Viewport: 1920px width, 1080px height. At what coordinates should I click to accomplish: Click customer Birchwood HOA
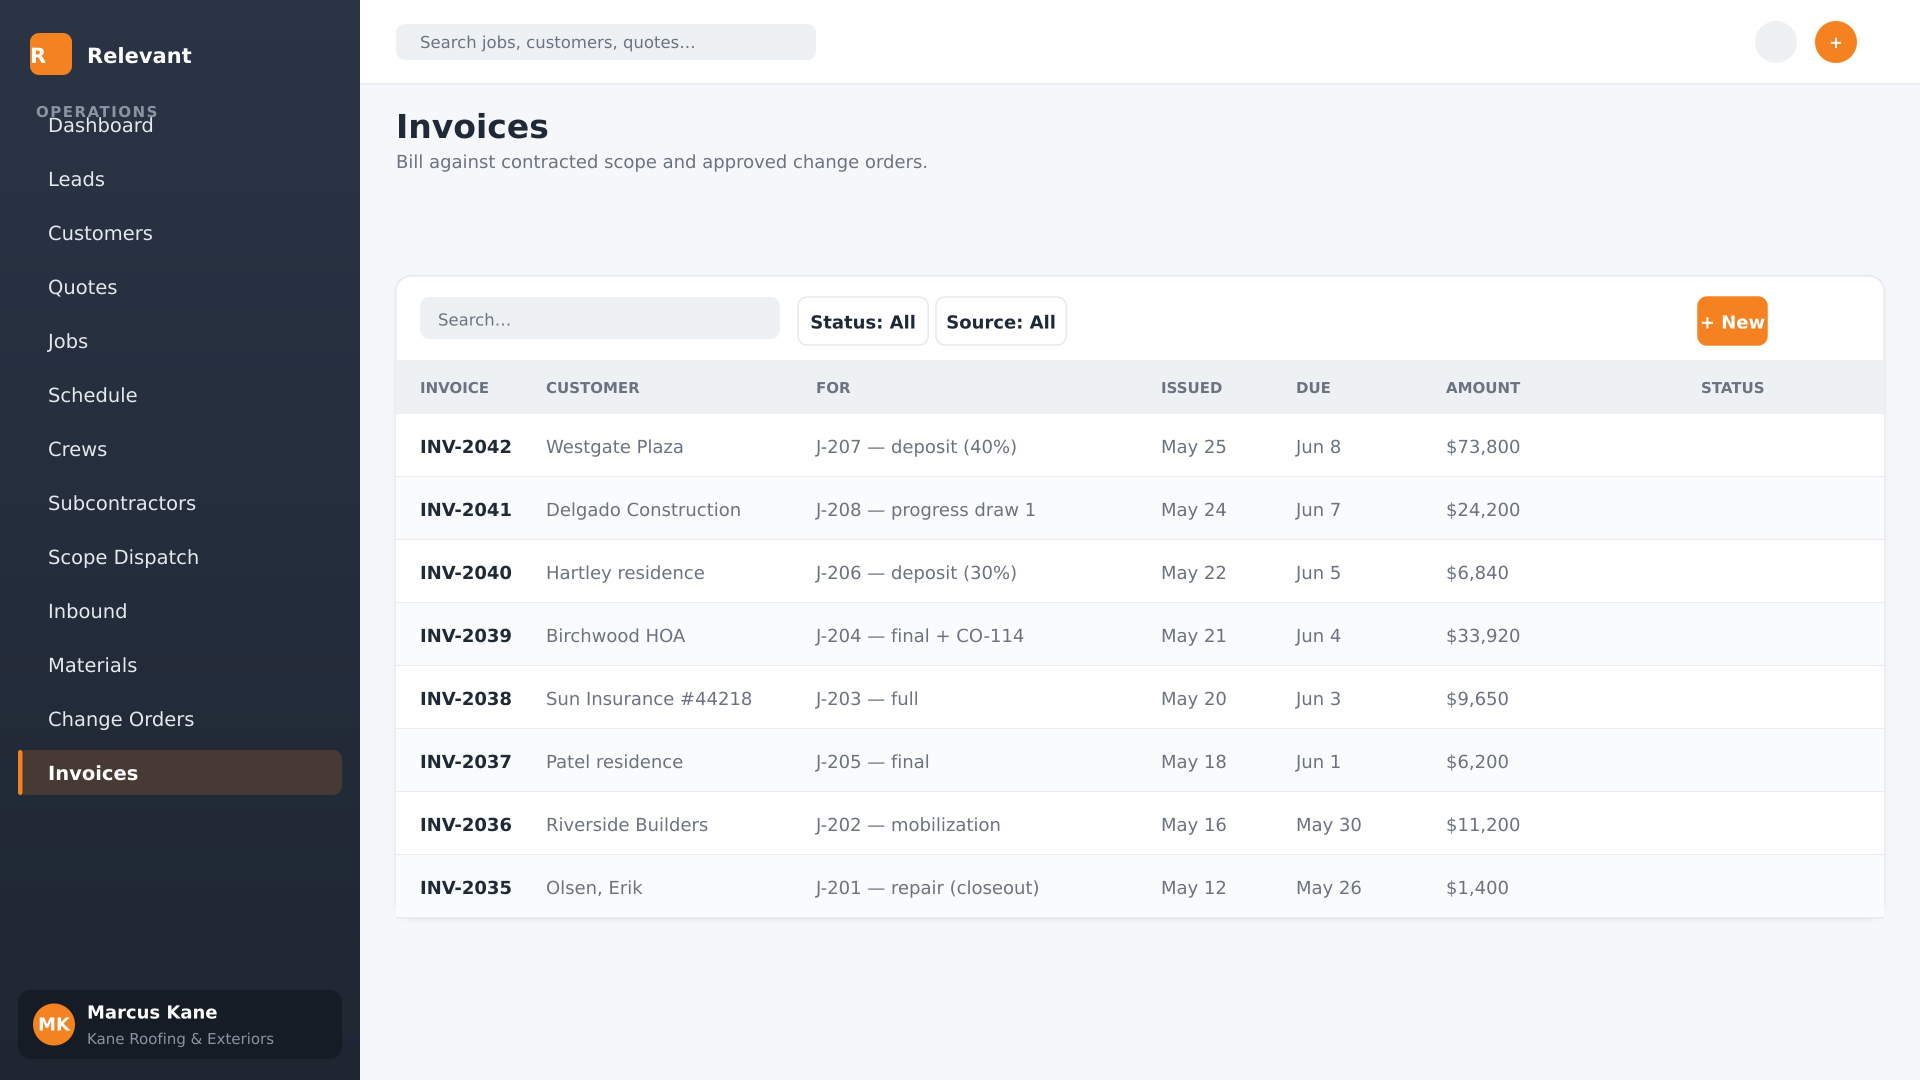point(615,636)
